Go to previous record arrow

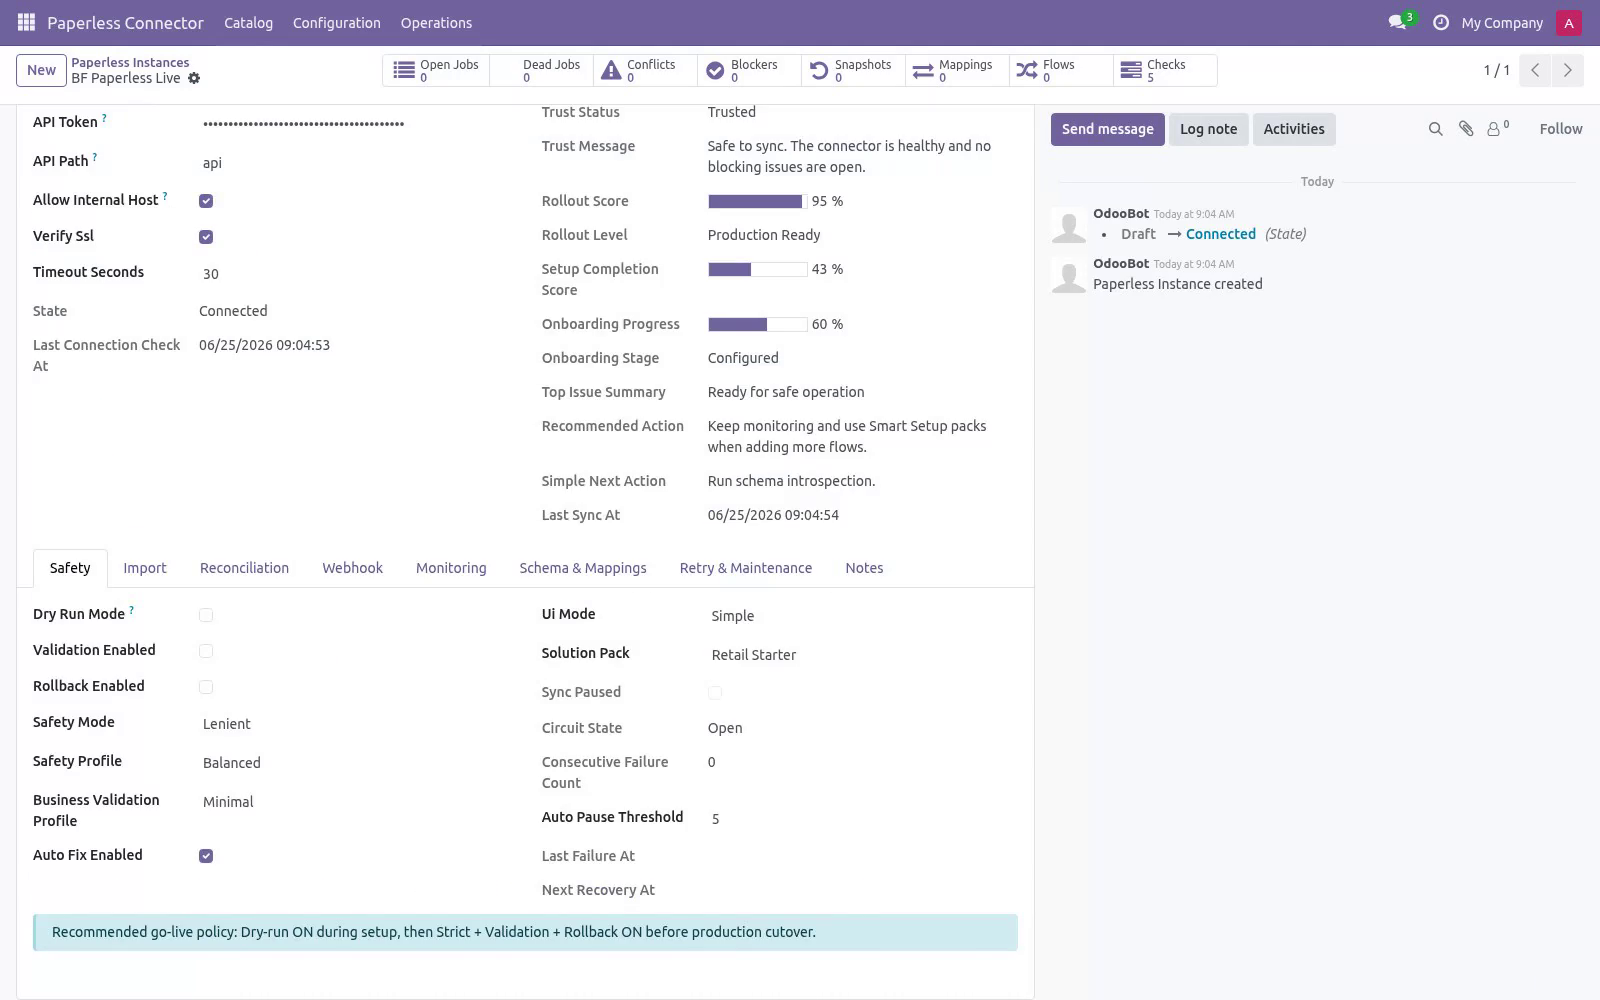[x=1535, y=70]
